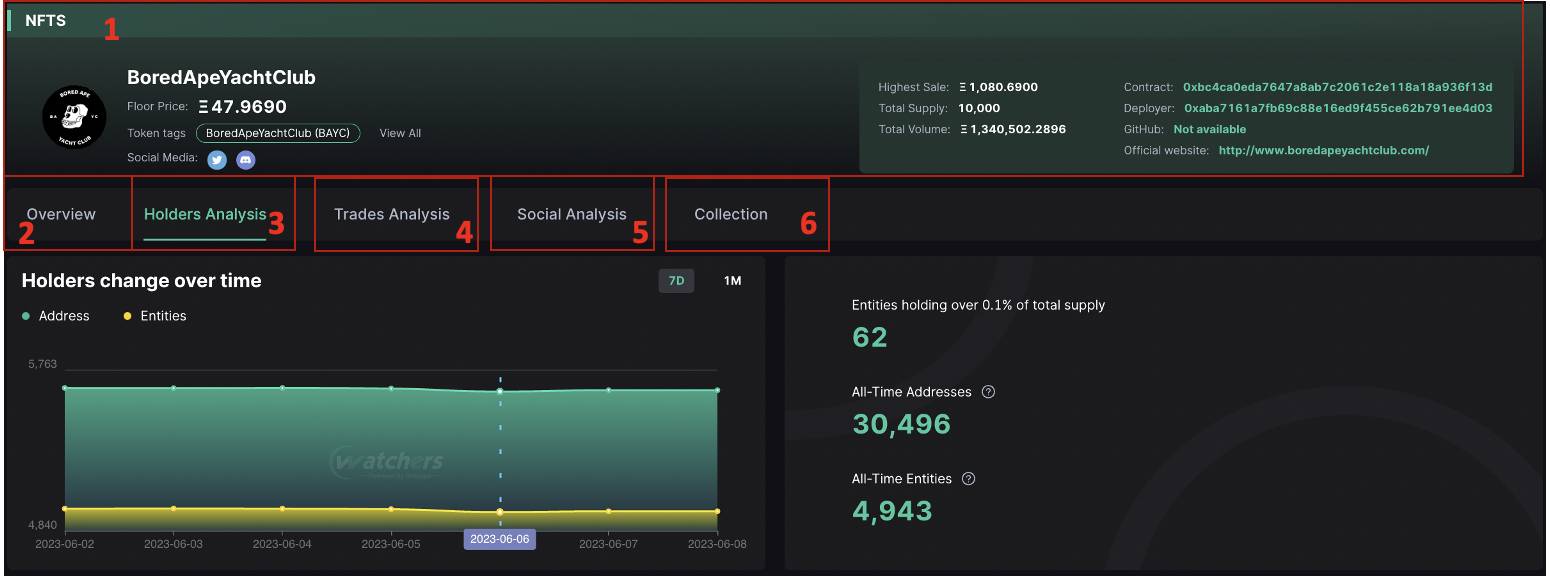Open the deployer address link
Screen dimensions: 1550x578
1338,108
